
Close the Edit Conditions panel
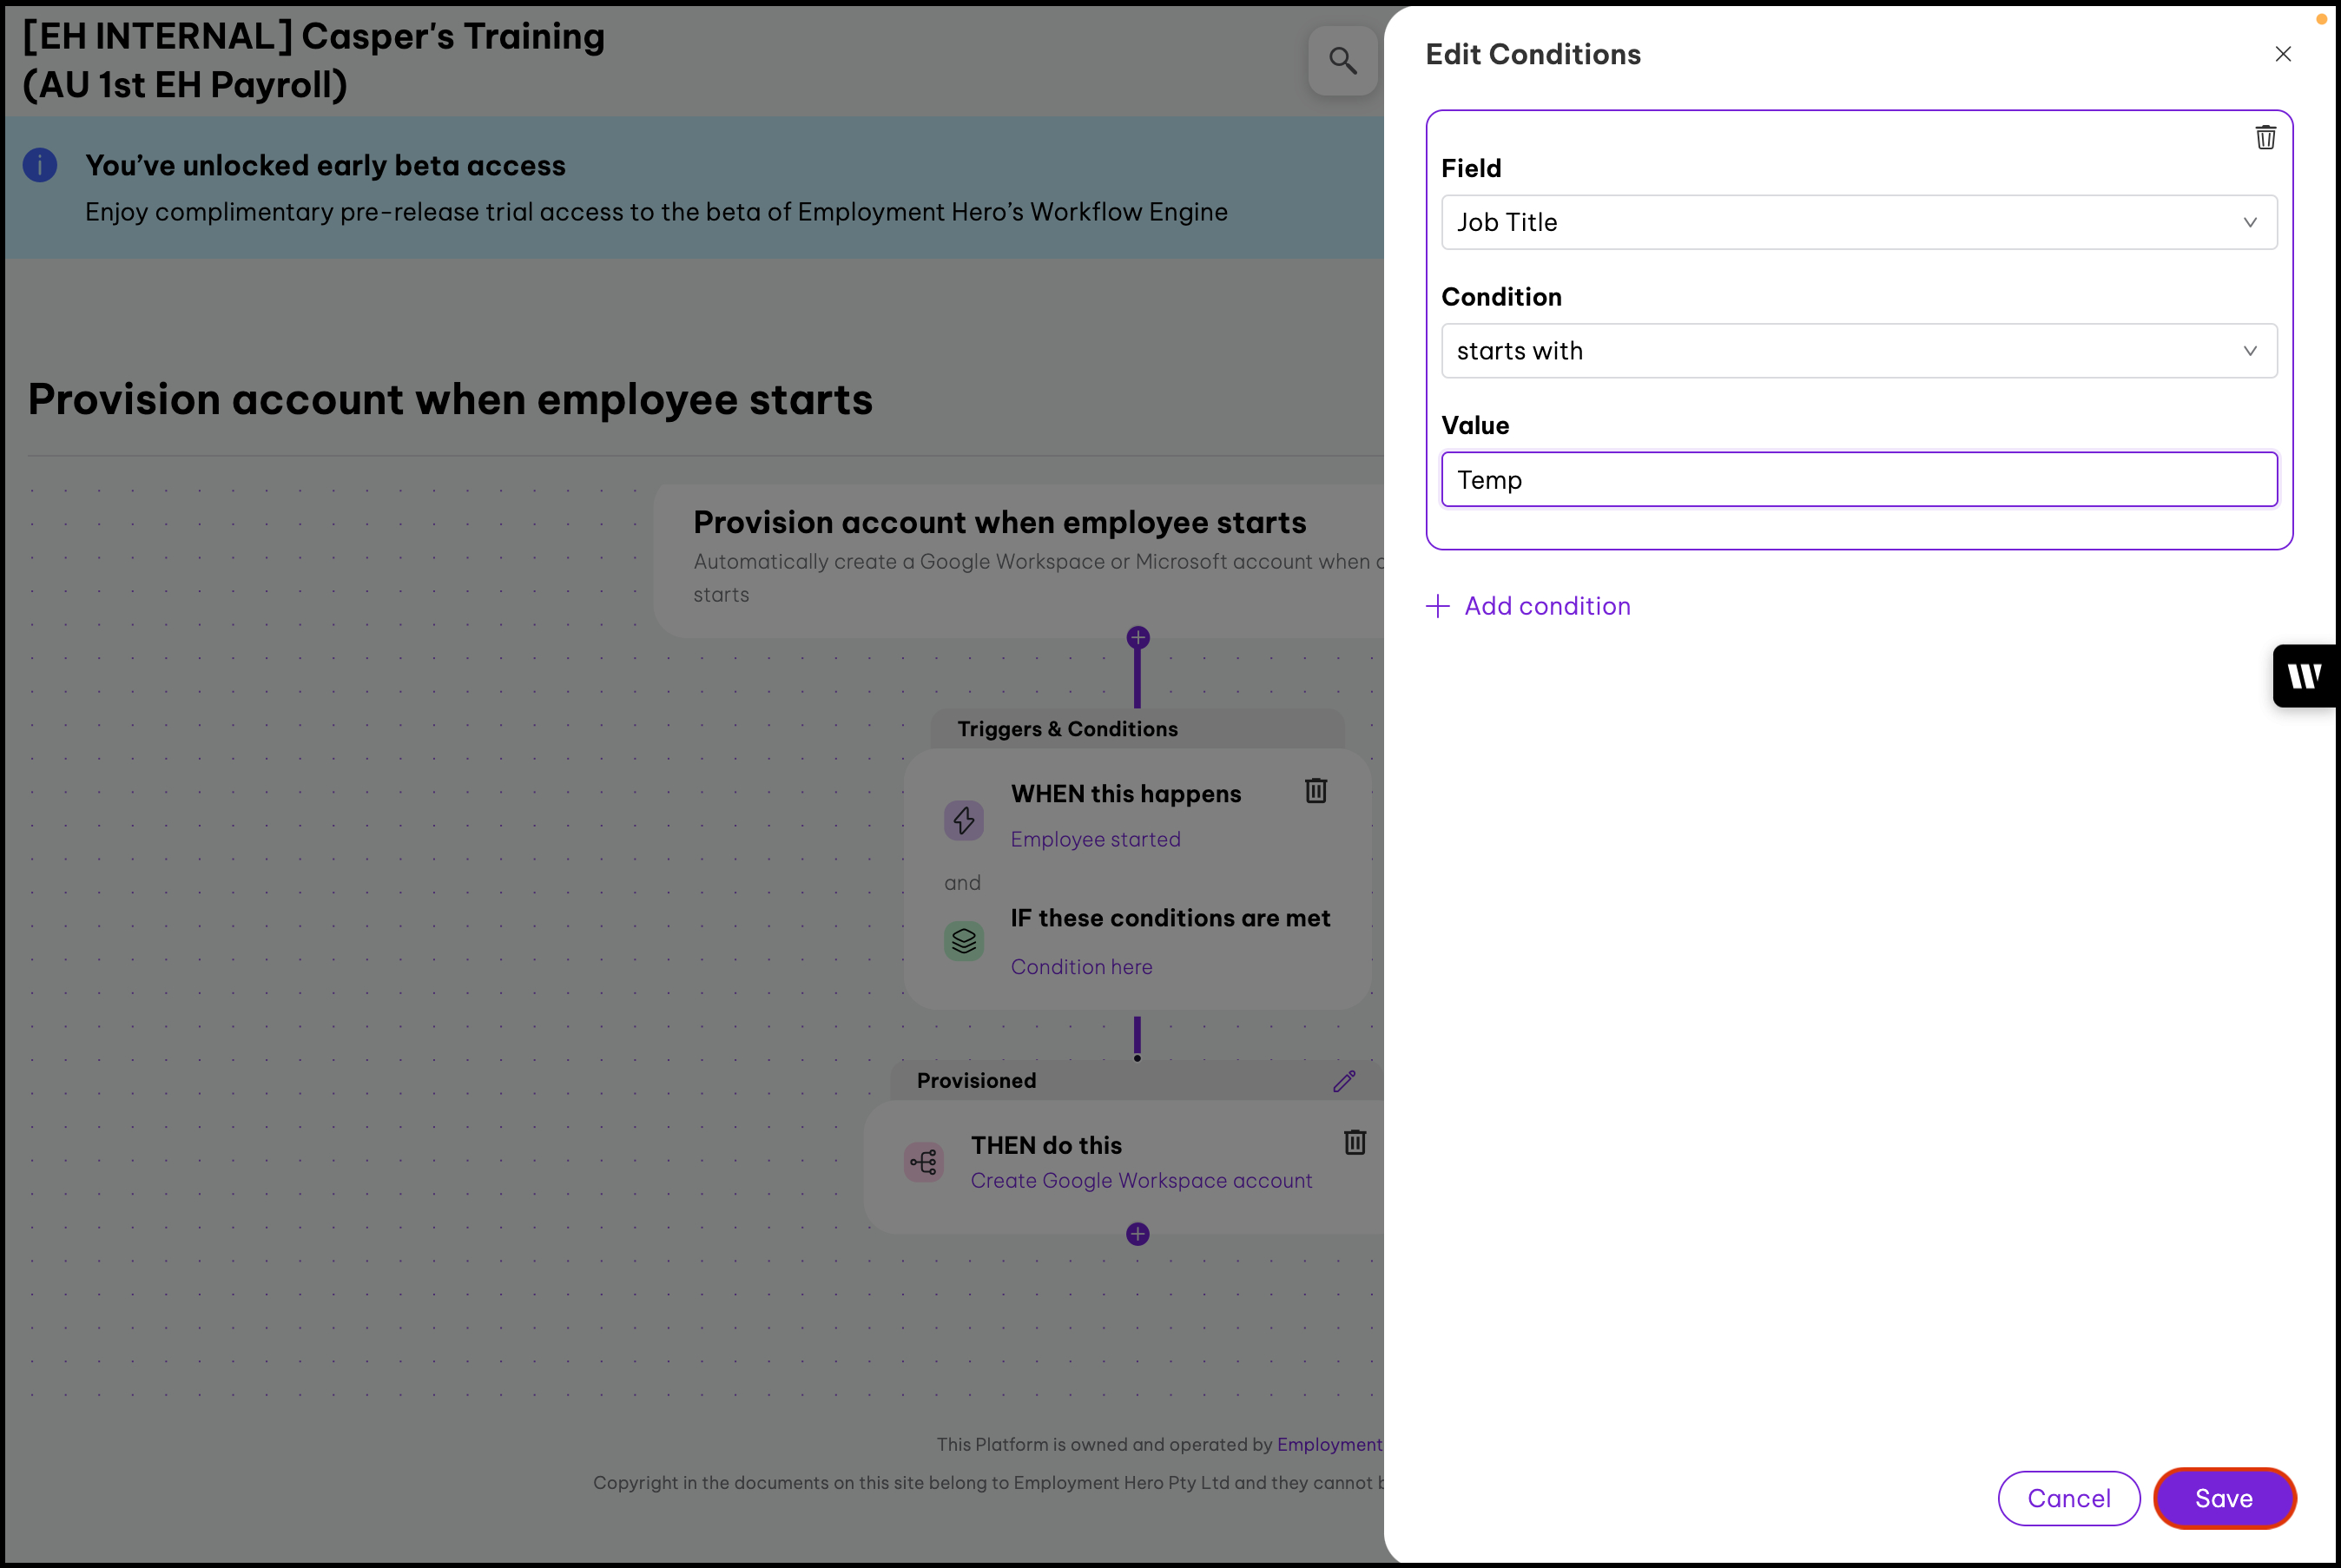click(2282, 54)
